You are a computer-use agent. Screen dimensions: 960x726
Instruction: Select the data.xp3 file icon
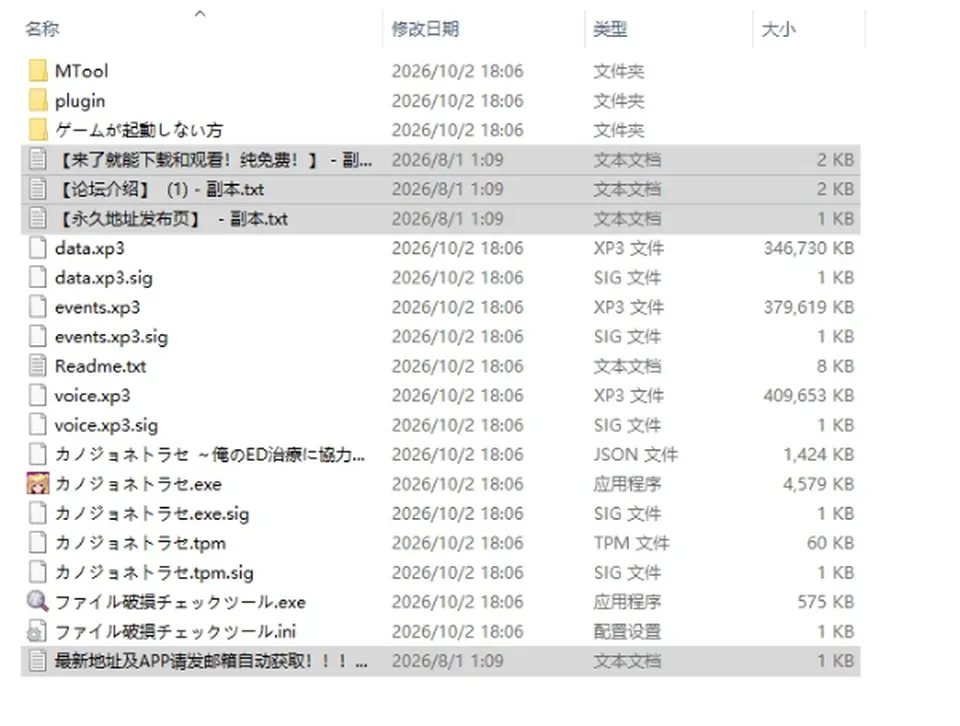point(38,248)
